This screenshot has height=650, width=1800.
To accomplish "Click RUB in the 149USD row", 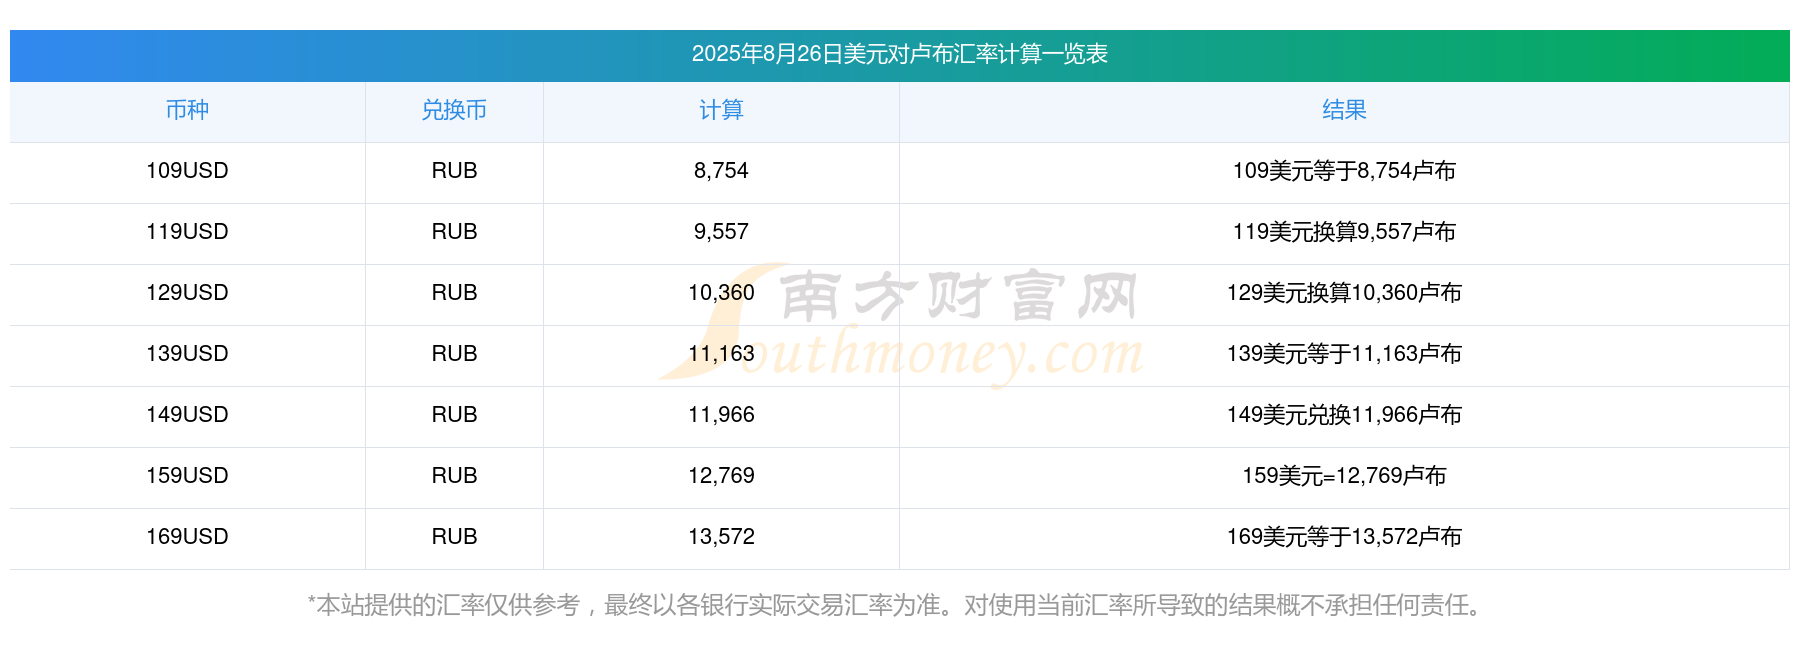I will pos(454,415).
